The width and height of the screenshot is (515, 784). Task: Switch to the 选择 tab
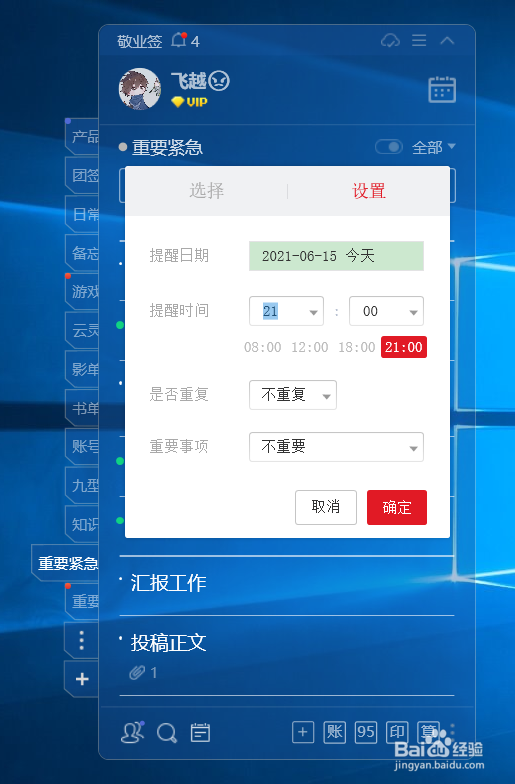pos(206,190)
